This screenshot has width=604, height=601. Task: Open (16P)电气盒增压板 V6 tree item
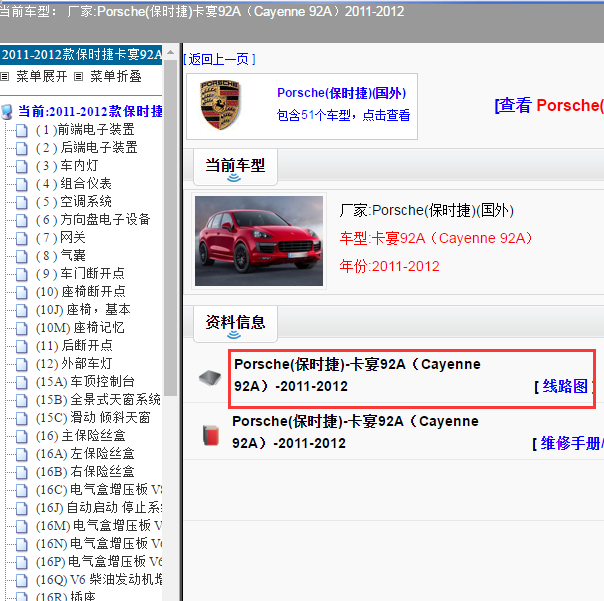pyautogui.click(x=99, y=561)
